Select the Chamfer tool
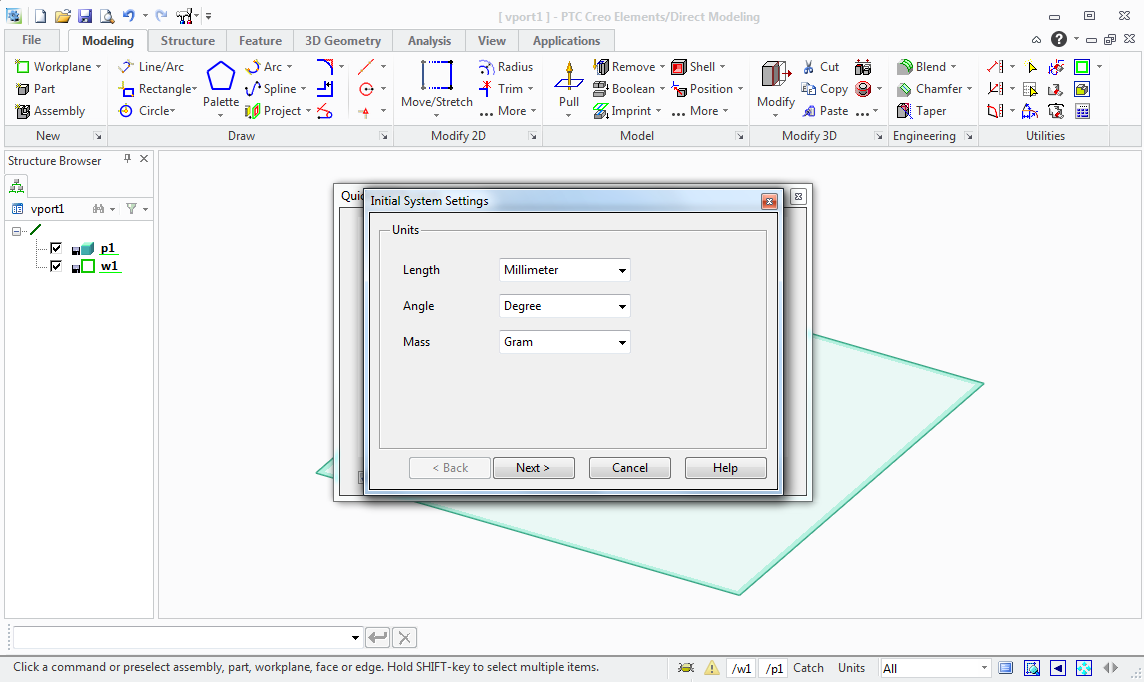 click(934, 89)
